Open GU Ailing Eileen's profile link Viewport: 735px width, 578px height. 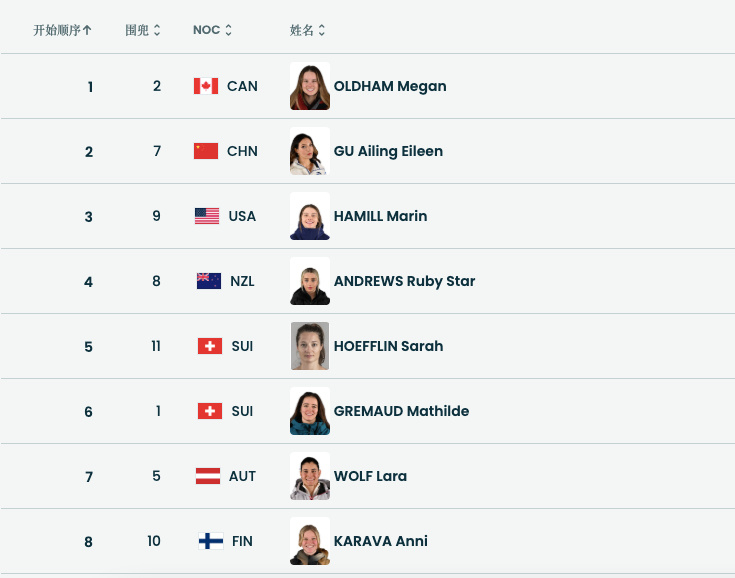(x=388, y=151)
